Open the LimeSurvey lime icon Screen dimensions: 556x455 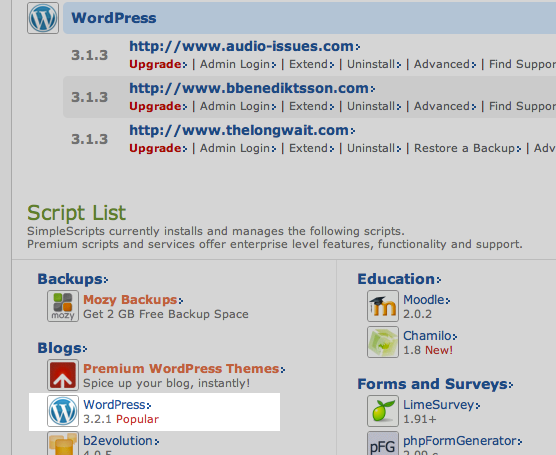(383, 411)
